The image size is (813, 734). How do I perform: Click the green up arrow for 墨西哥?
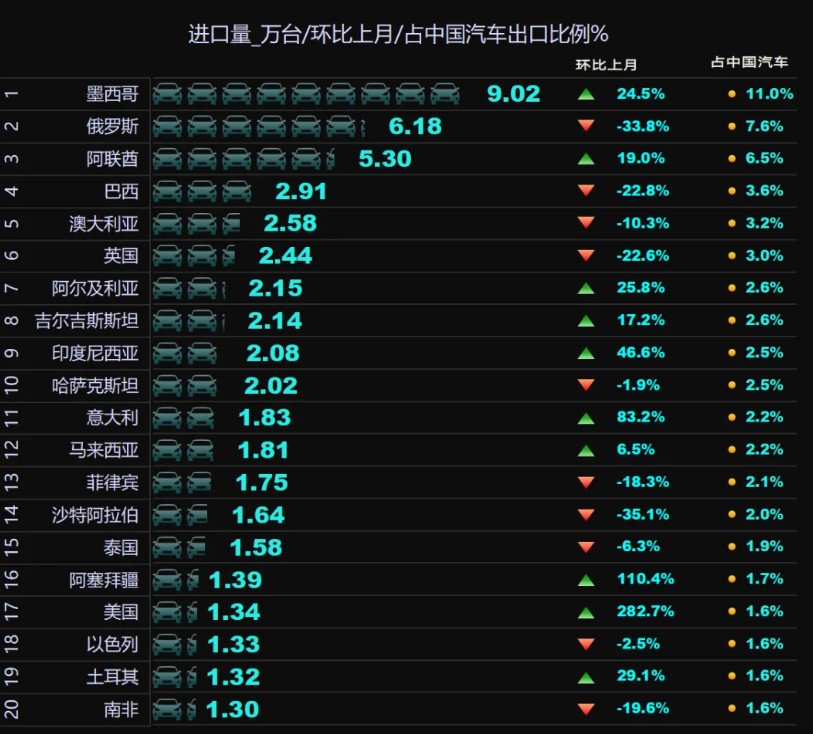tap(586, 94)
